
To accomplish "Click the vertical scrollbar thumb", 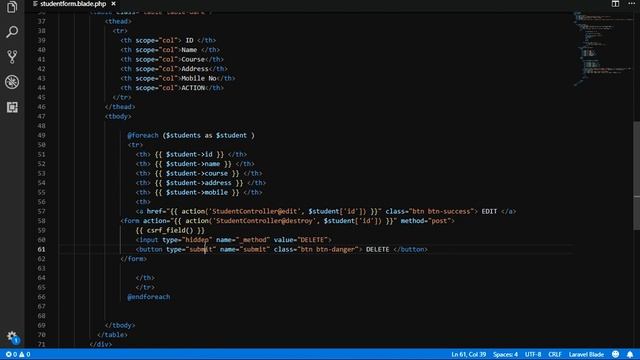I will pyautogui.click(x=636, y=176).
